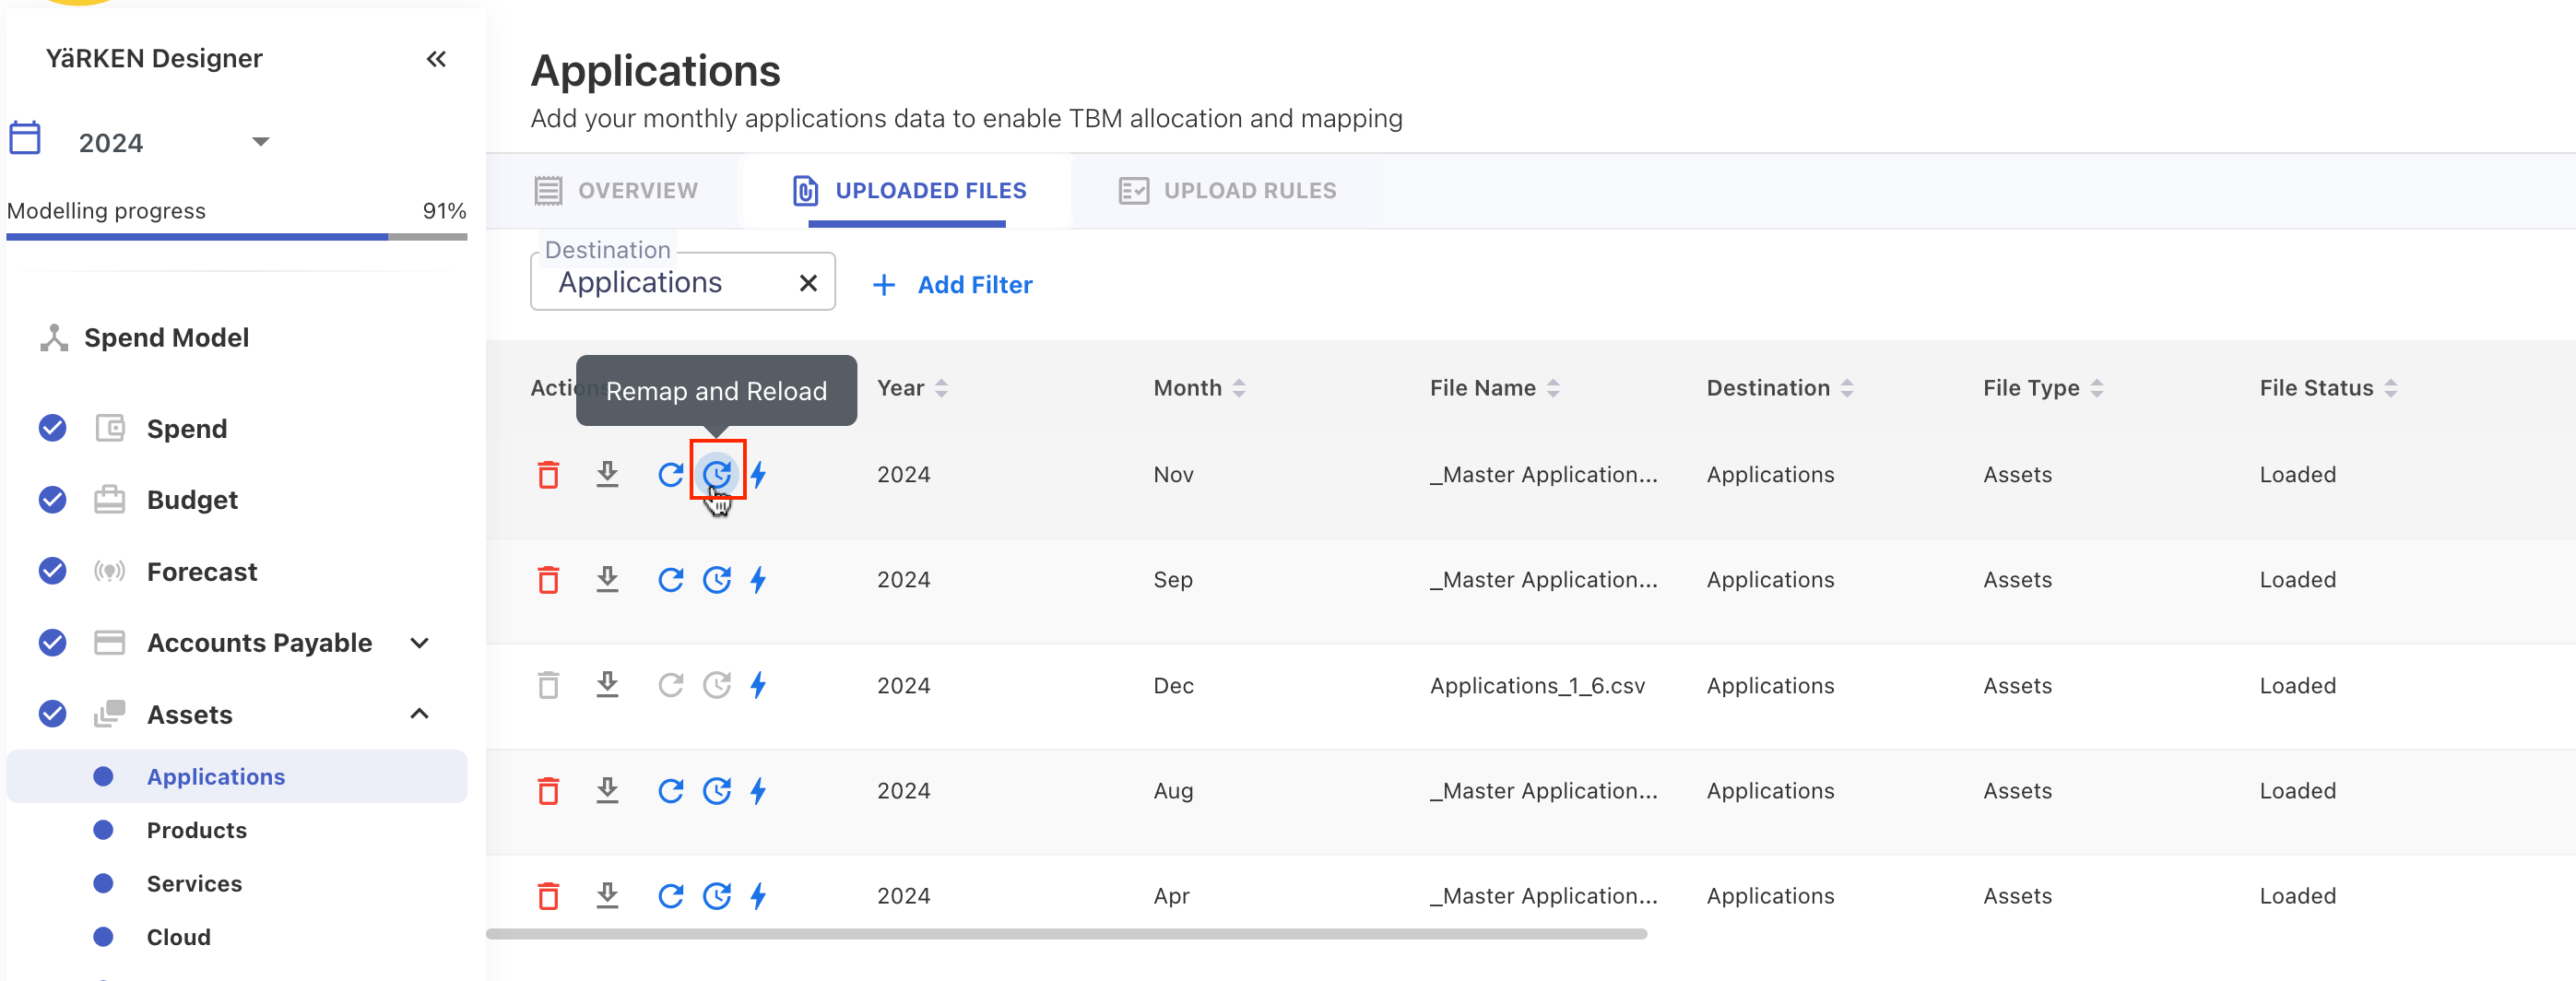The width and height of the screenshot is (2576, 981).
Task: Click the completed checkmark beside Budget
Action: 51,499
